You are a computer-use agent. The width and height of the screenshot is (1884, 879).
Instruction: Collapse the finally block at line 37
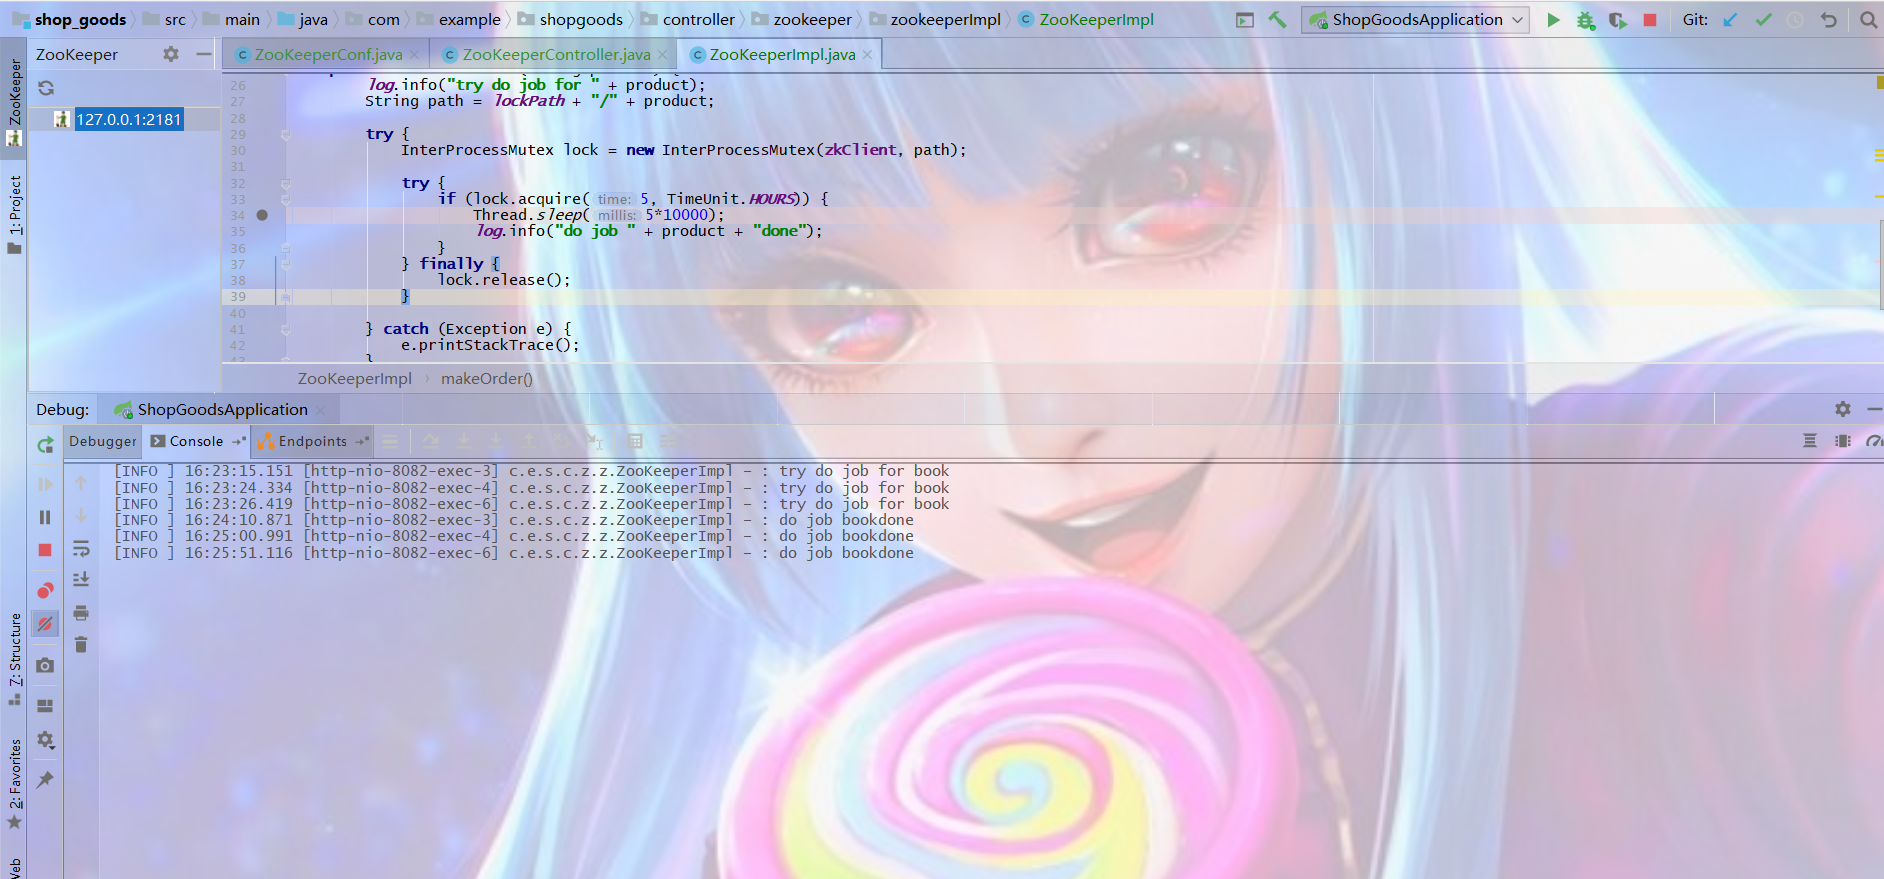pyautogui.click(x=286, y=264)
